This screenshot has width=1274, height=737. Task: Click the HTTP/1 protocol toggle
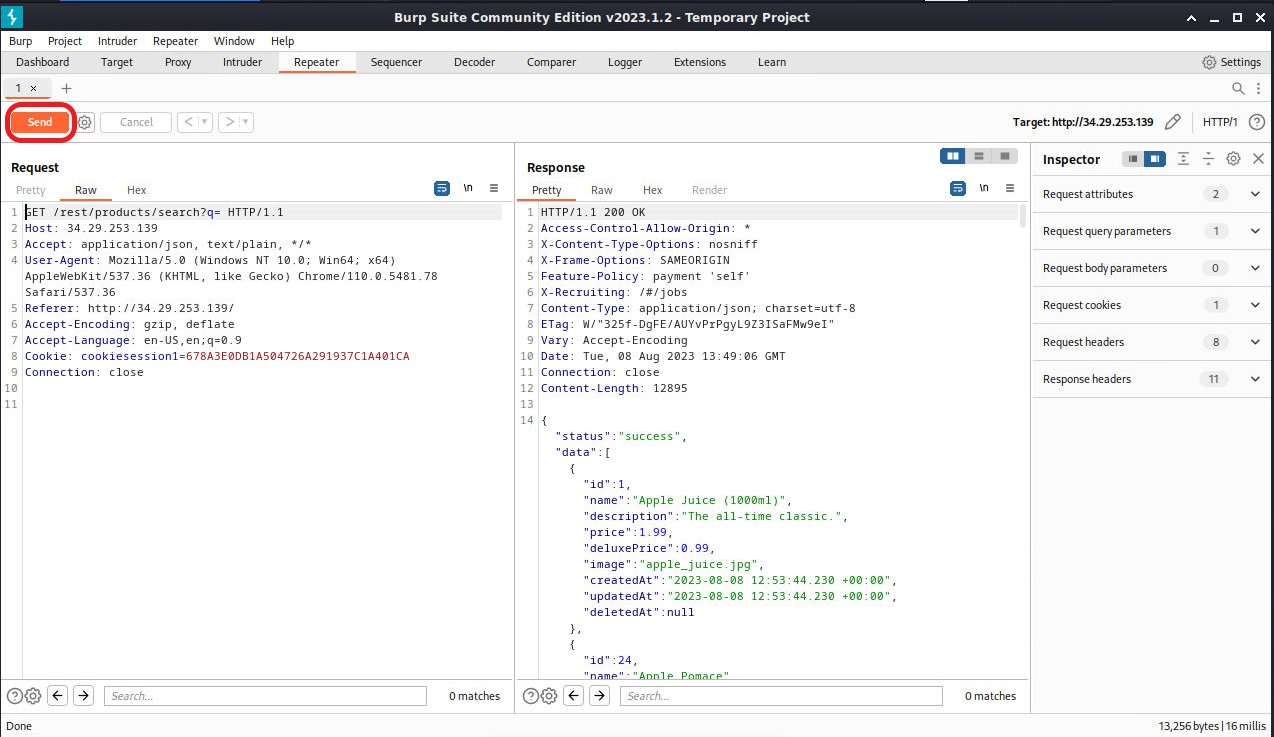pos(1220,122)
